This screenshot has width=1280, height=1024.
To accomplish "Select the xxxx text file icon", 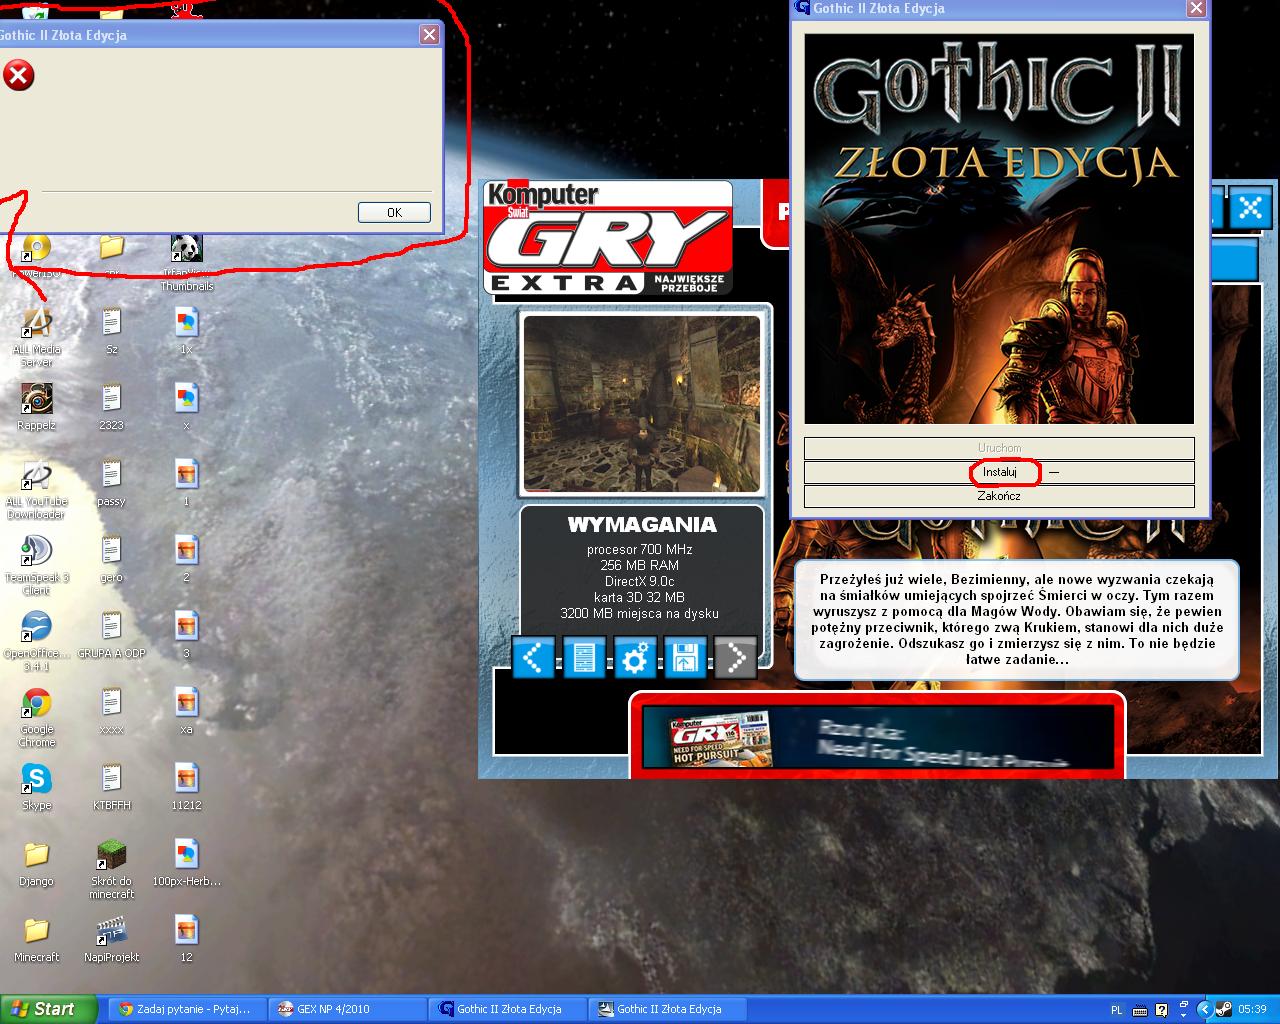I will click(111, 710).
